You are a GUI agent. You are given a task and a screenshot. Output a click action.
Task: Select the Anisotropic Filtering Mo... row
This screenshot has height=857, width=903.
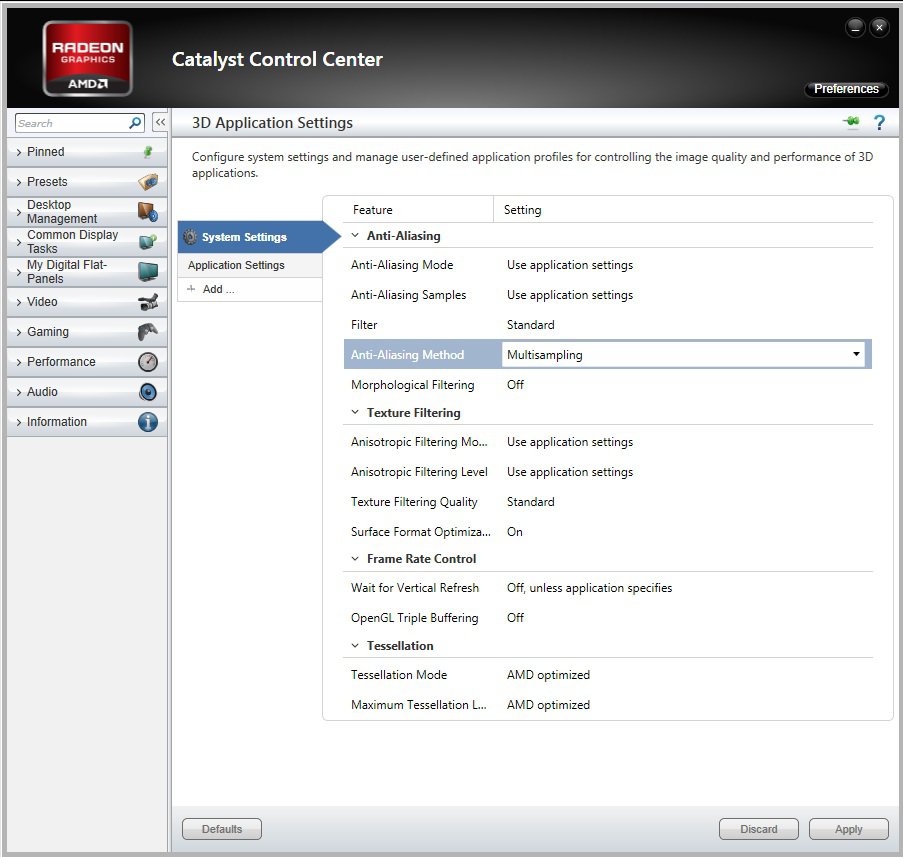click(x=608, y=442)
